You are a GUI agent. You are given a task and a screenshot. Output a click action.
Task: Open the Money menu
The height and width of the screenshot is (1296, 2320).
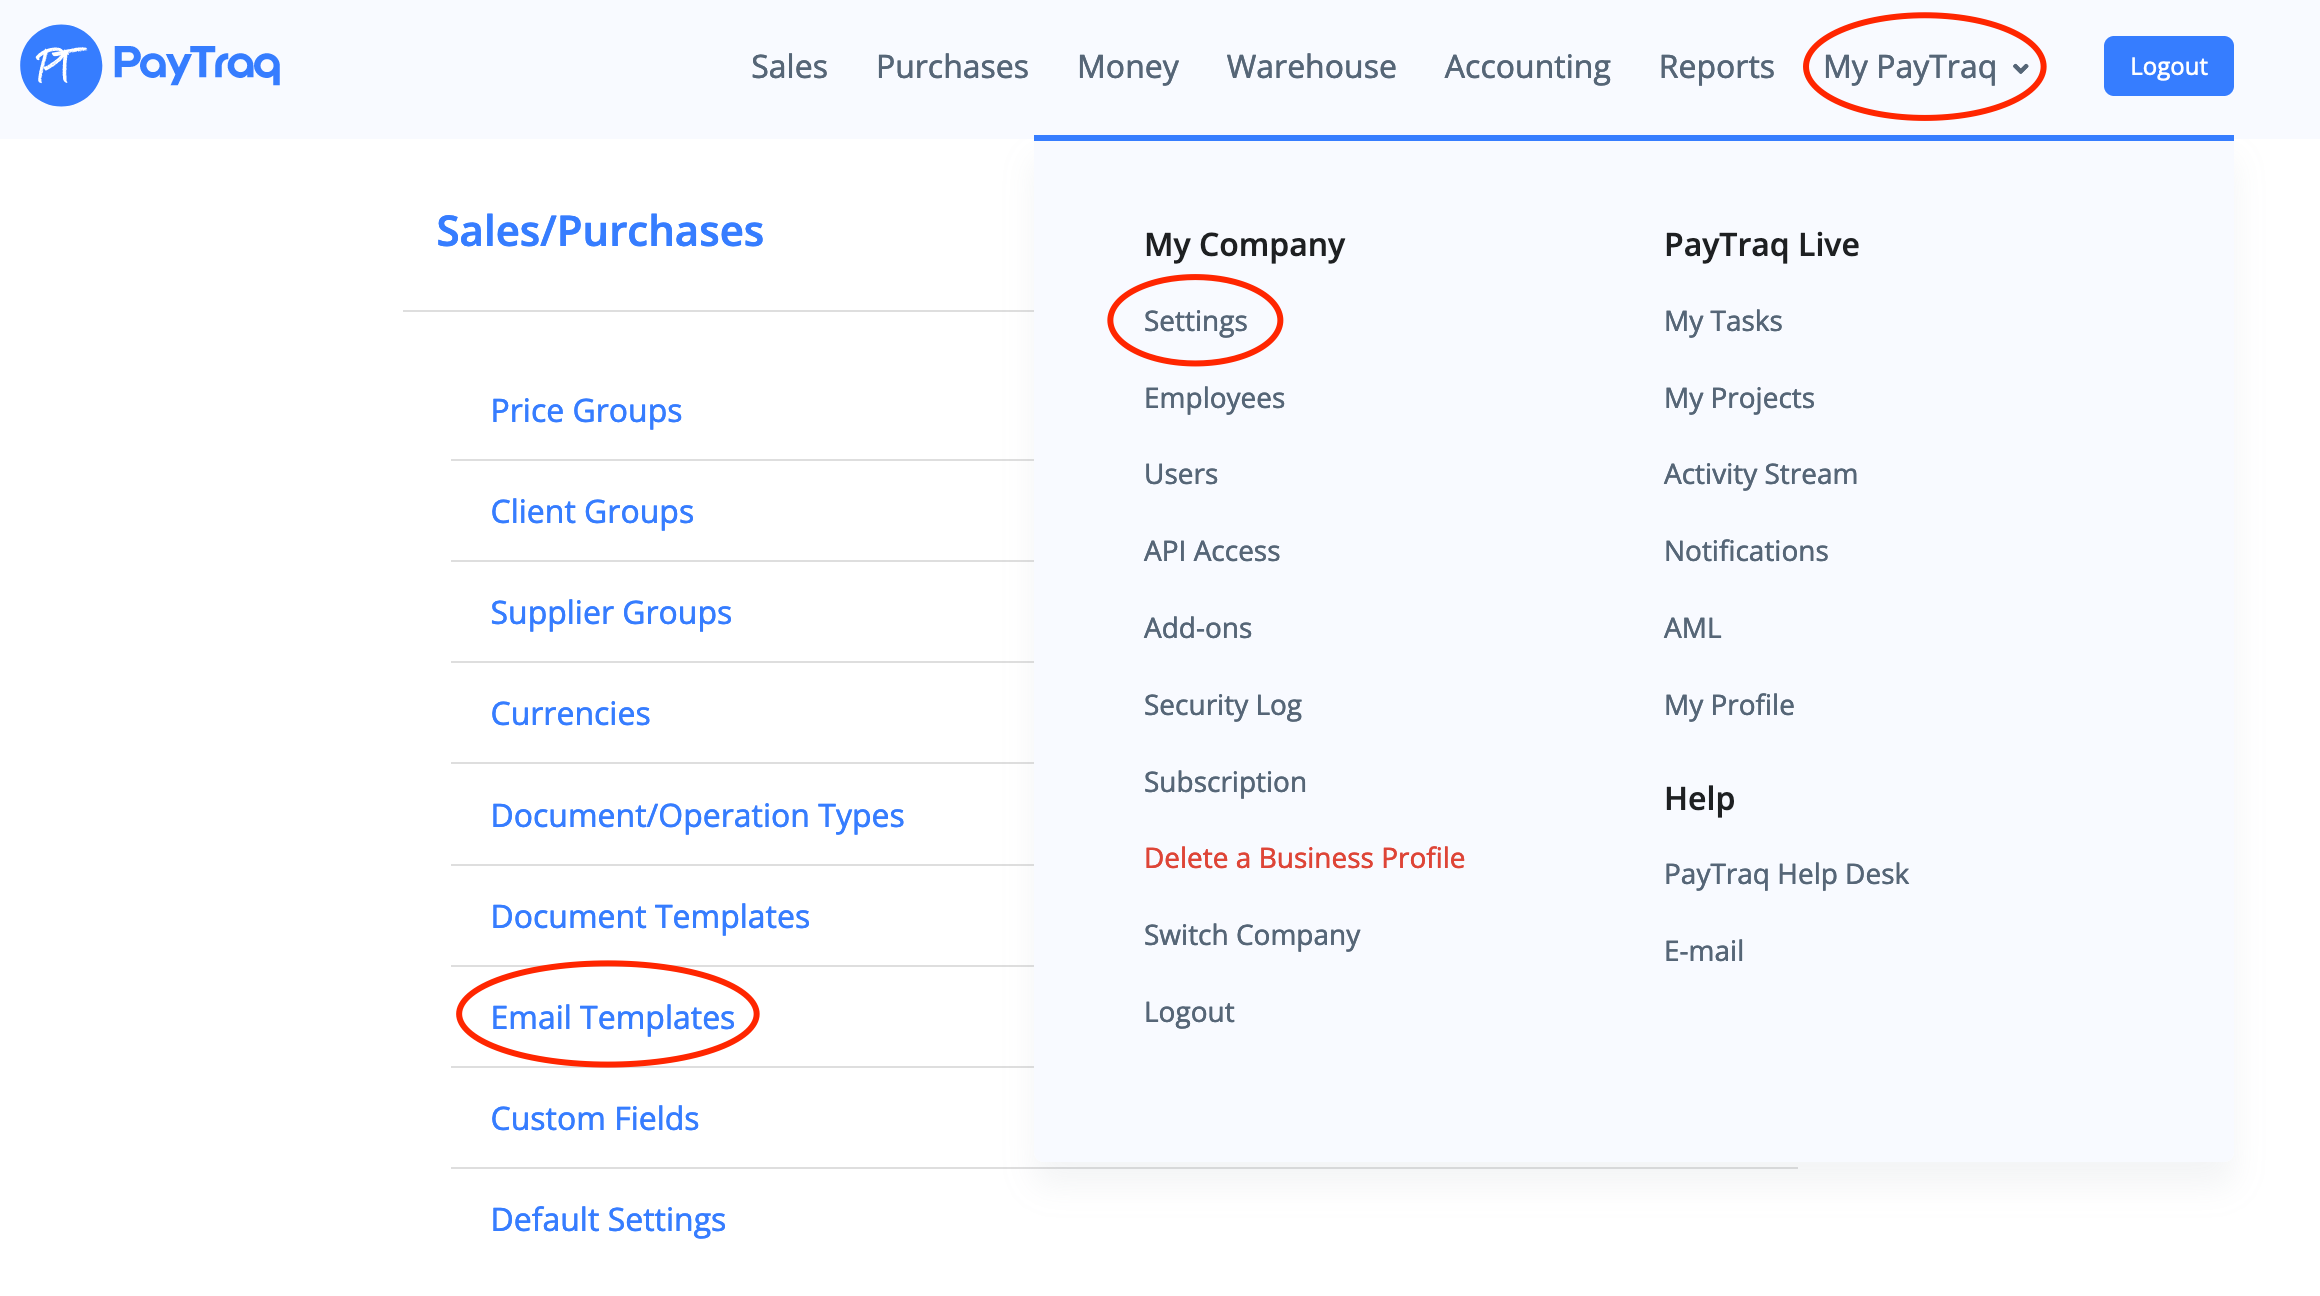tap(1128, 66)
